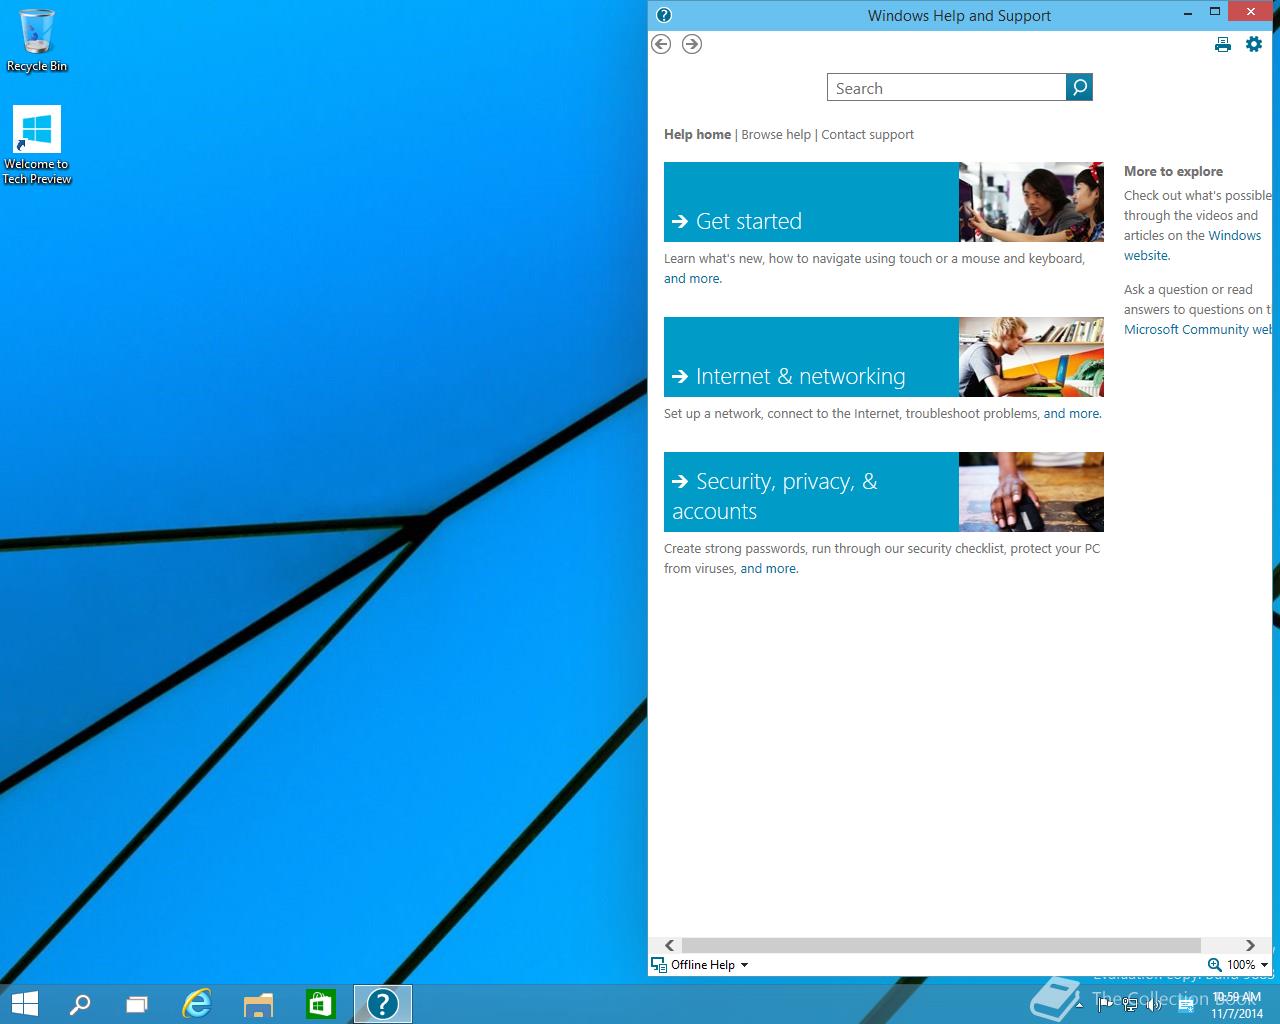The image size is (1280, 1024).
Task: Open the Store from taskbar
Action: (x=320, y=1004)
